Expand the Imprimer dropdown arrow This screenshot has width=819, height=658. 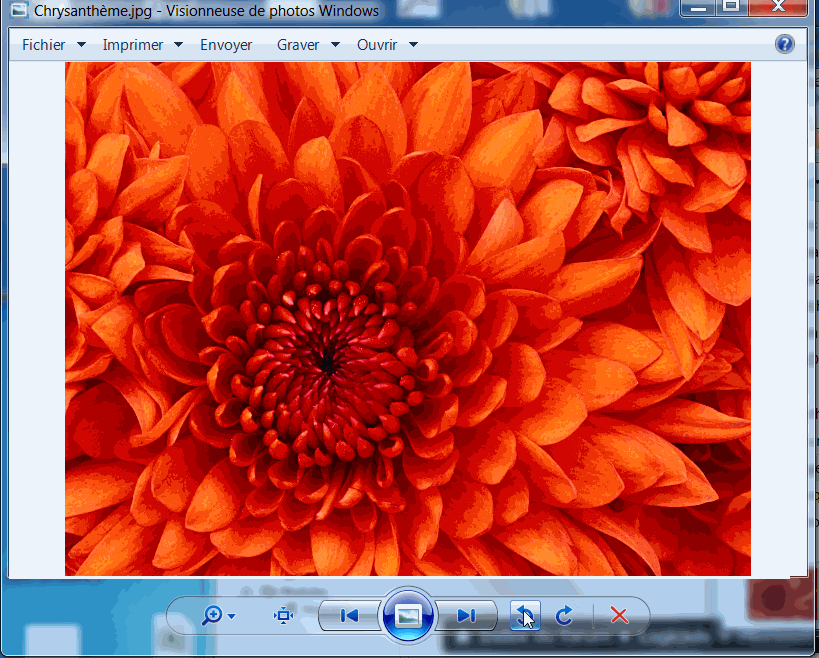tap(178, 45)
